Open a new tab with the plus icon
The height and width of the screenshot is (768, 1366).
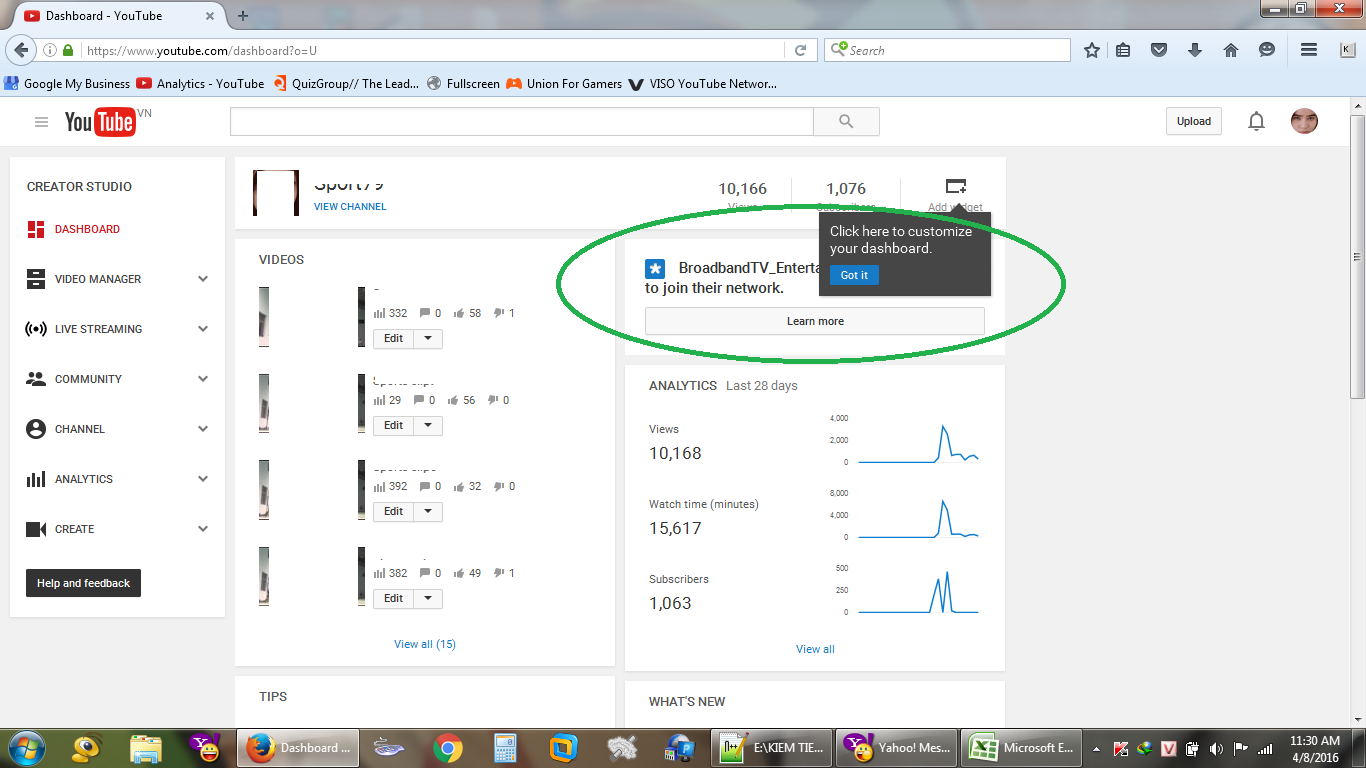click(243, 16)
